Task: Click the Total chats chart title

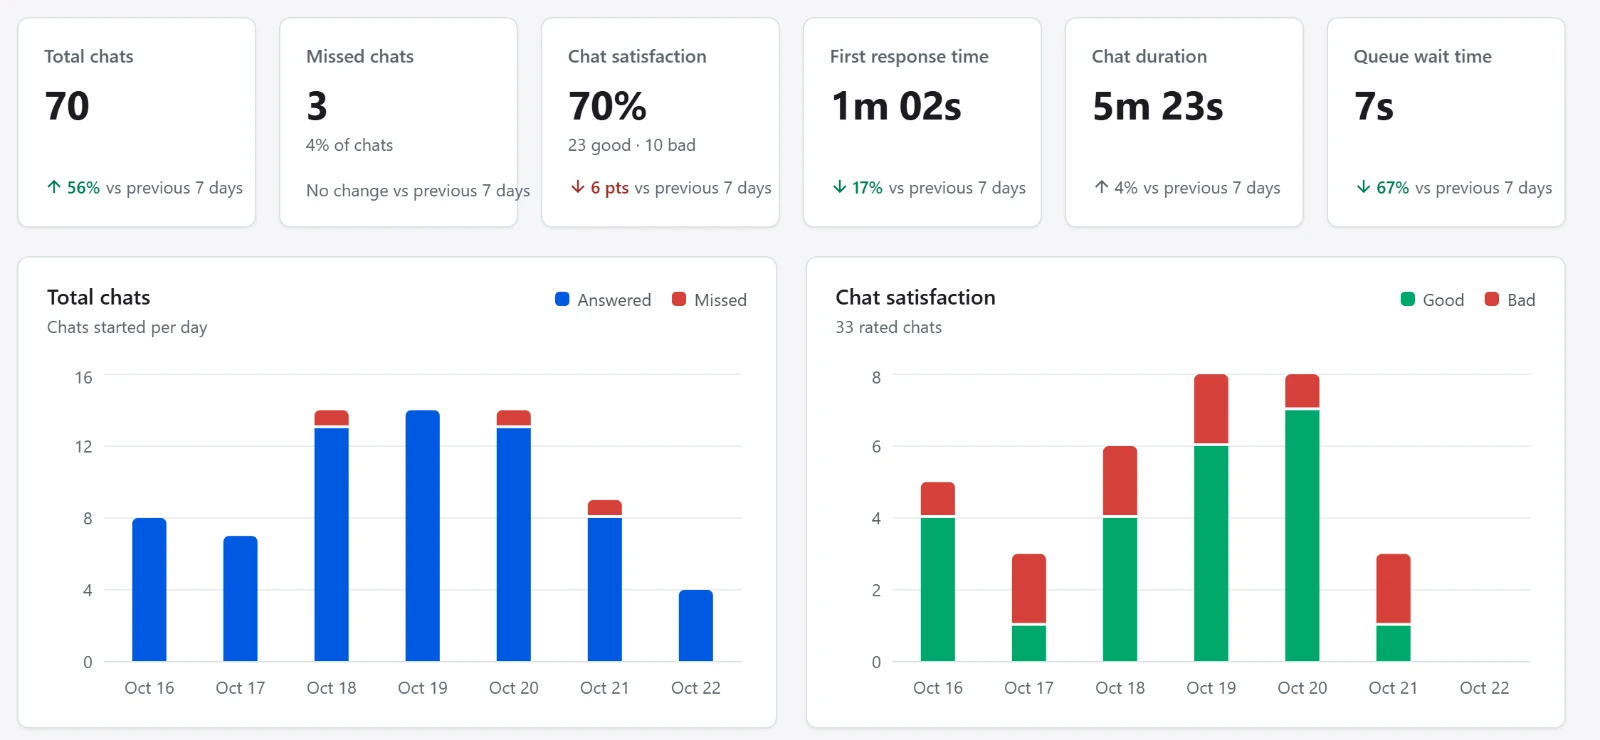Action: pos(99,297)
